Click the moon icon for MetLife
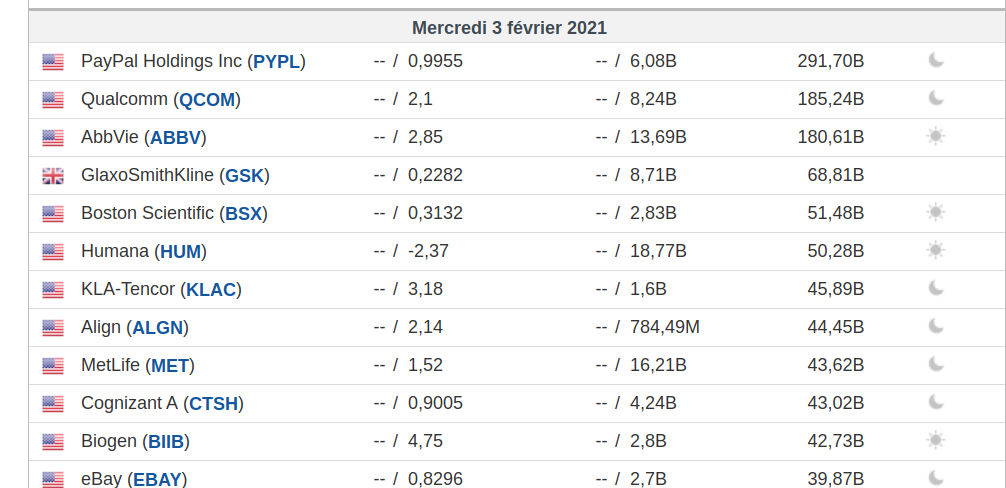This screenshot has width=1006, height=488. click(936, 365)
